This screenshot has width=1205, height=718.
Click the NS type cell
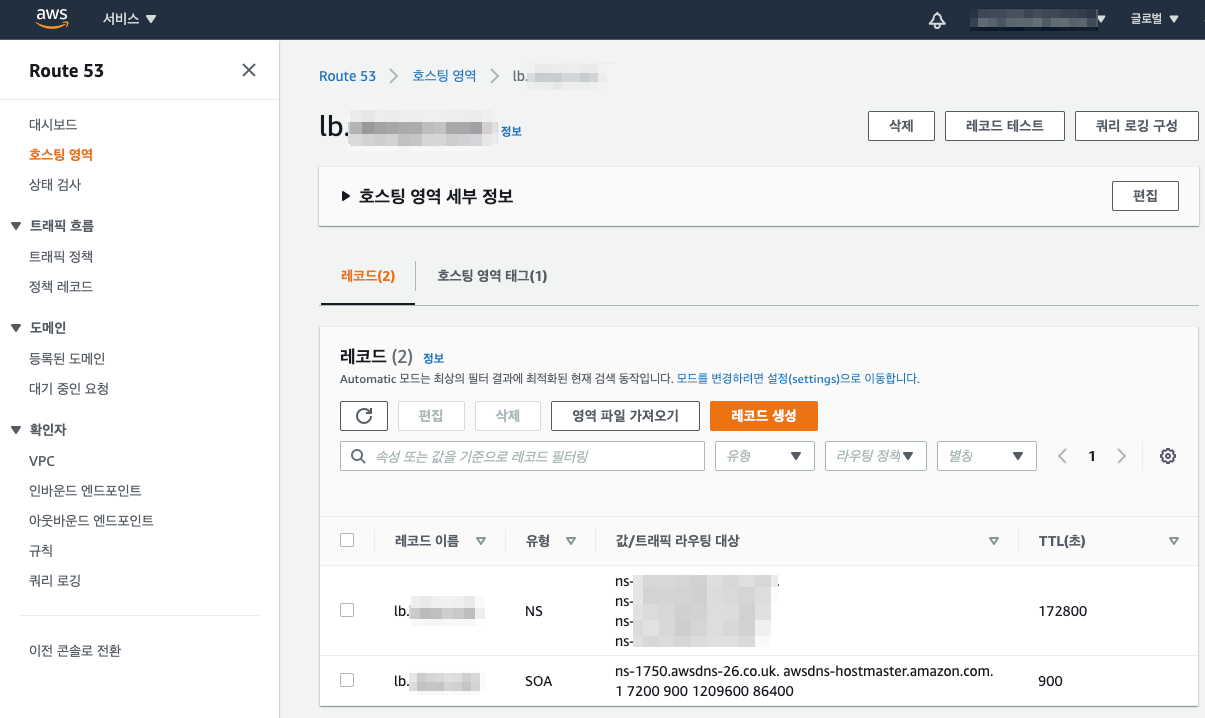(x=534, y=611)
